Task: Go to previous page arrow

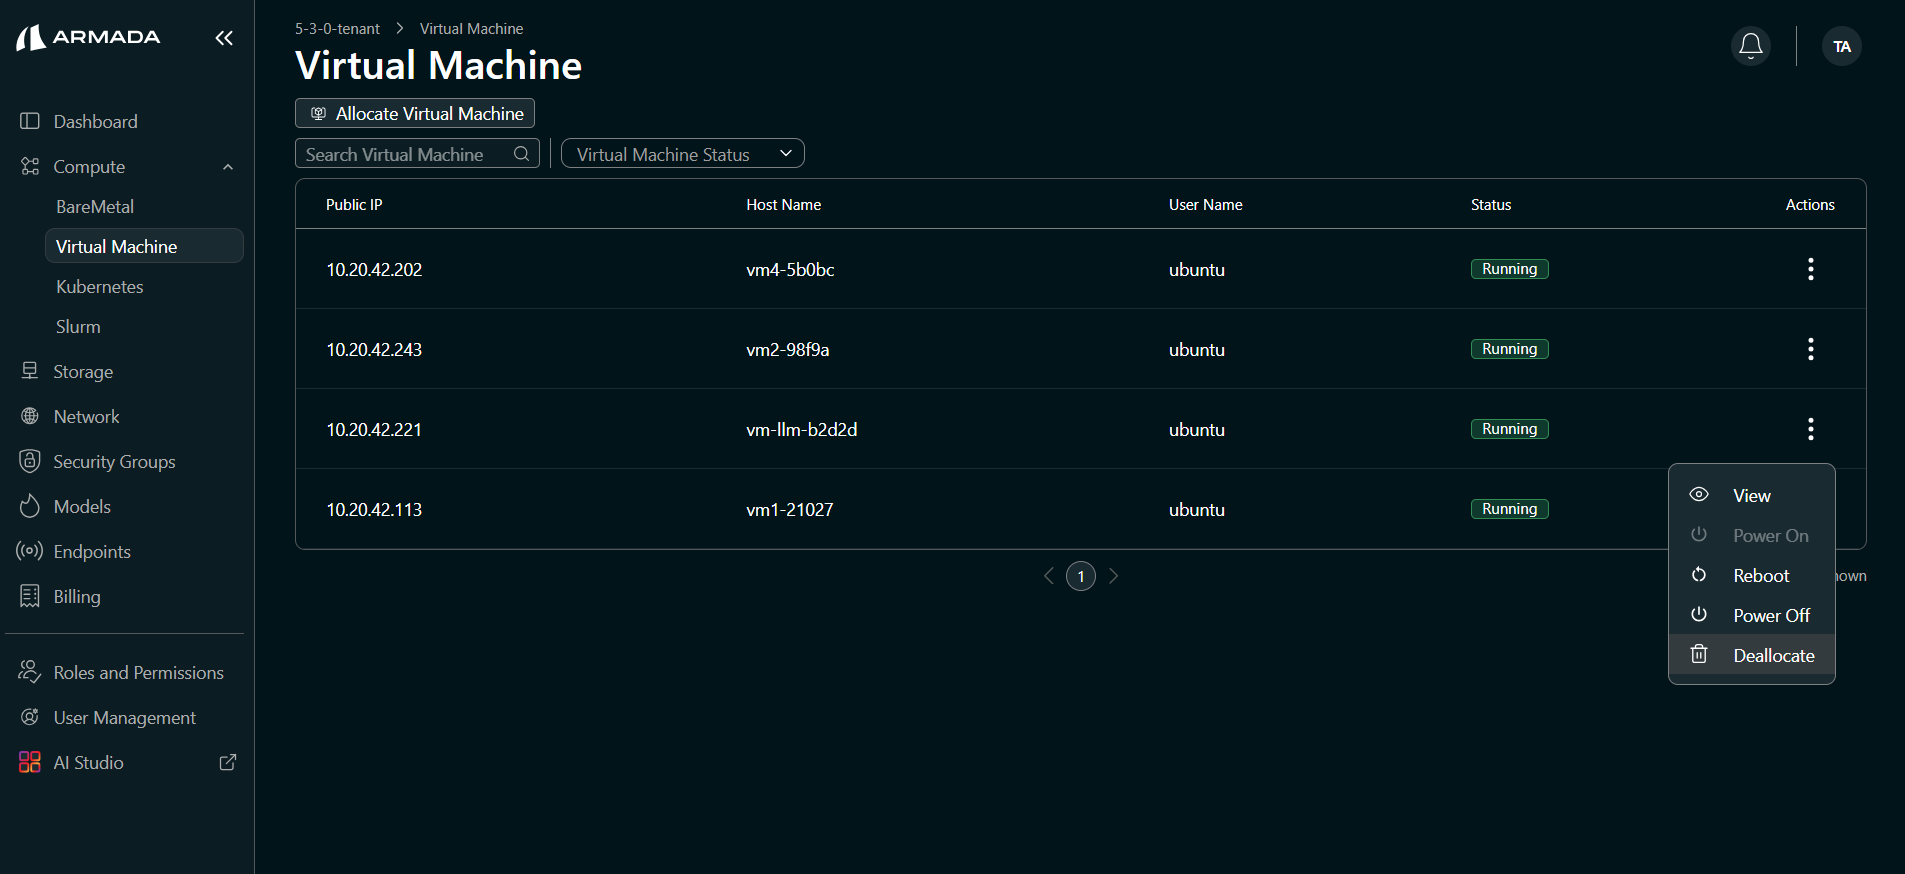Action: pos(1049,576)
